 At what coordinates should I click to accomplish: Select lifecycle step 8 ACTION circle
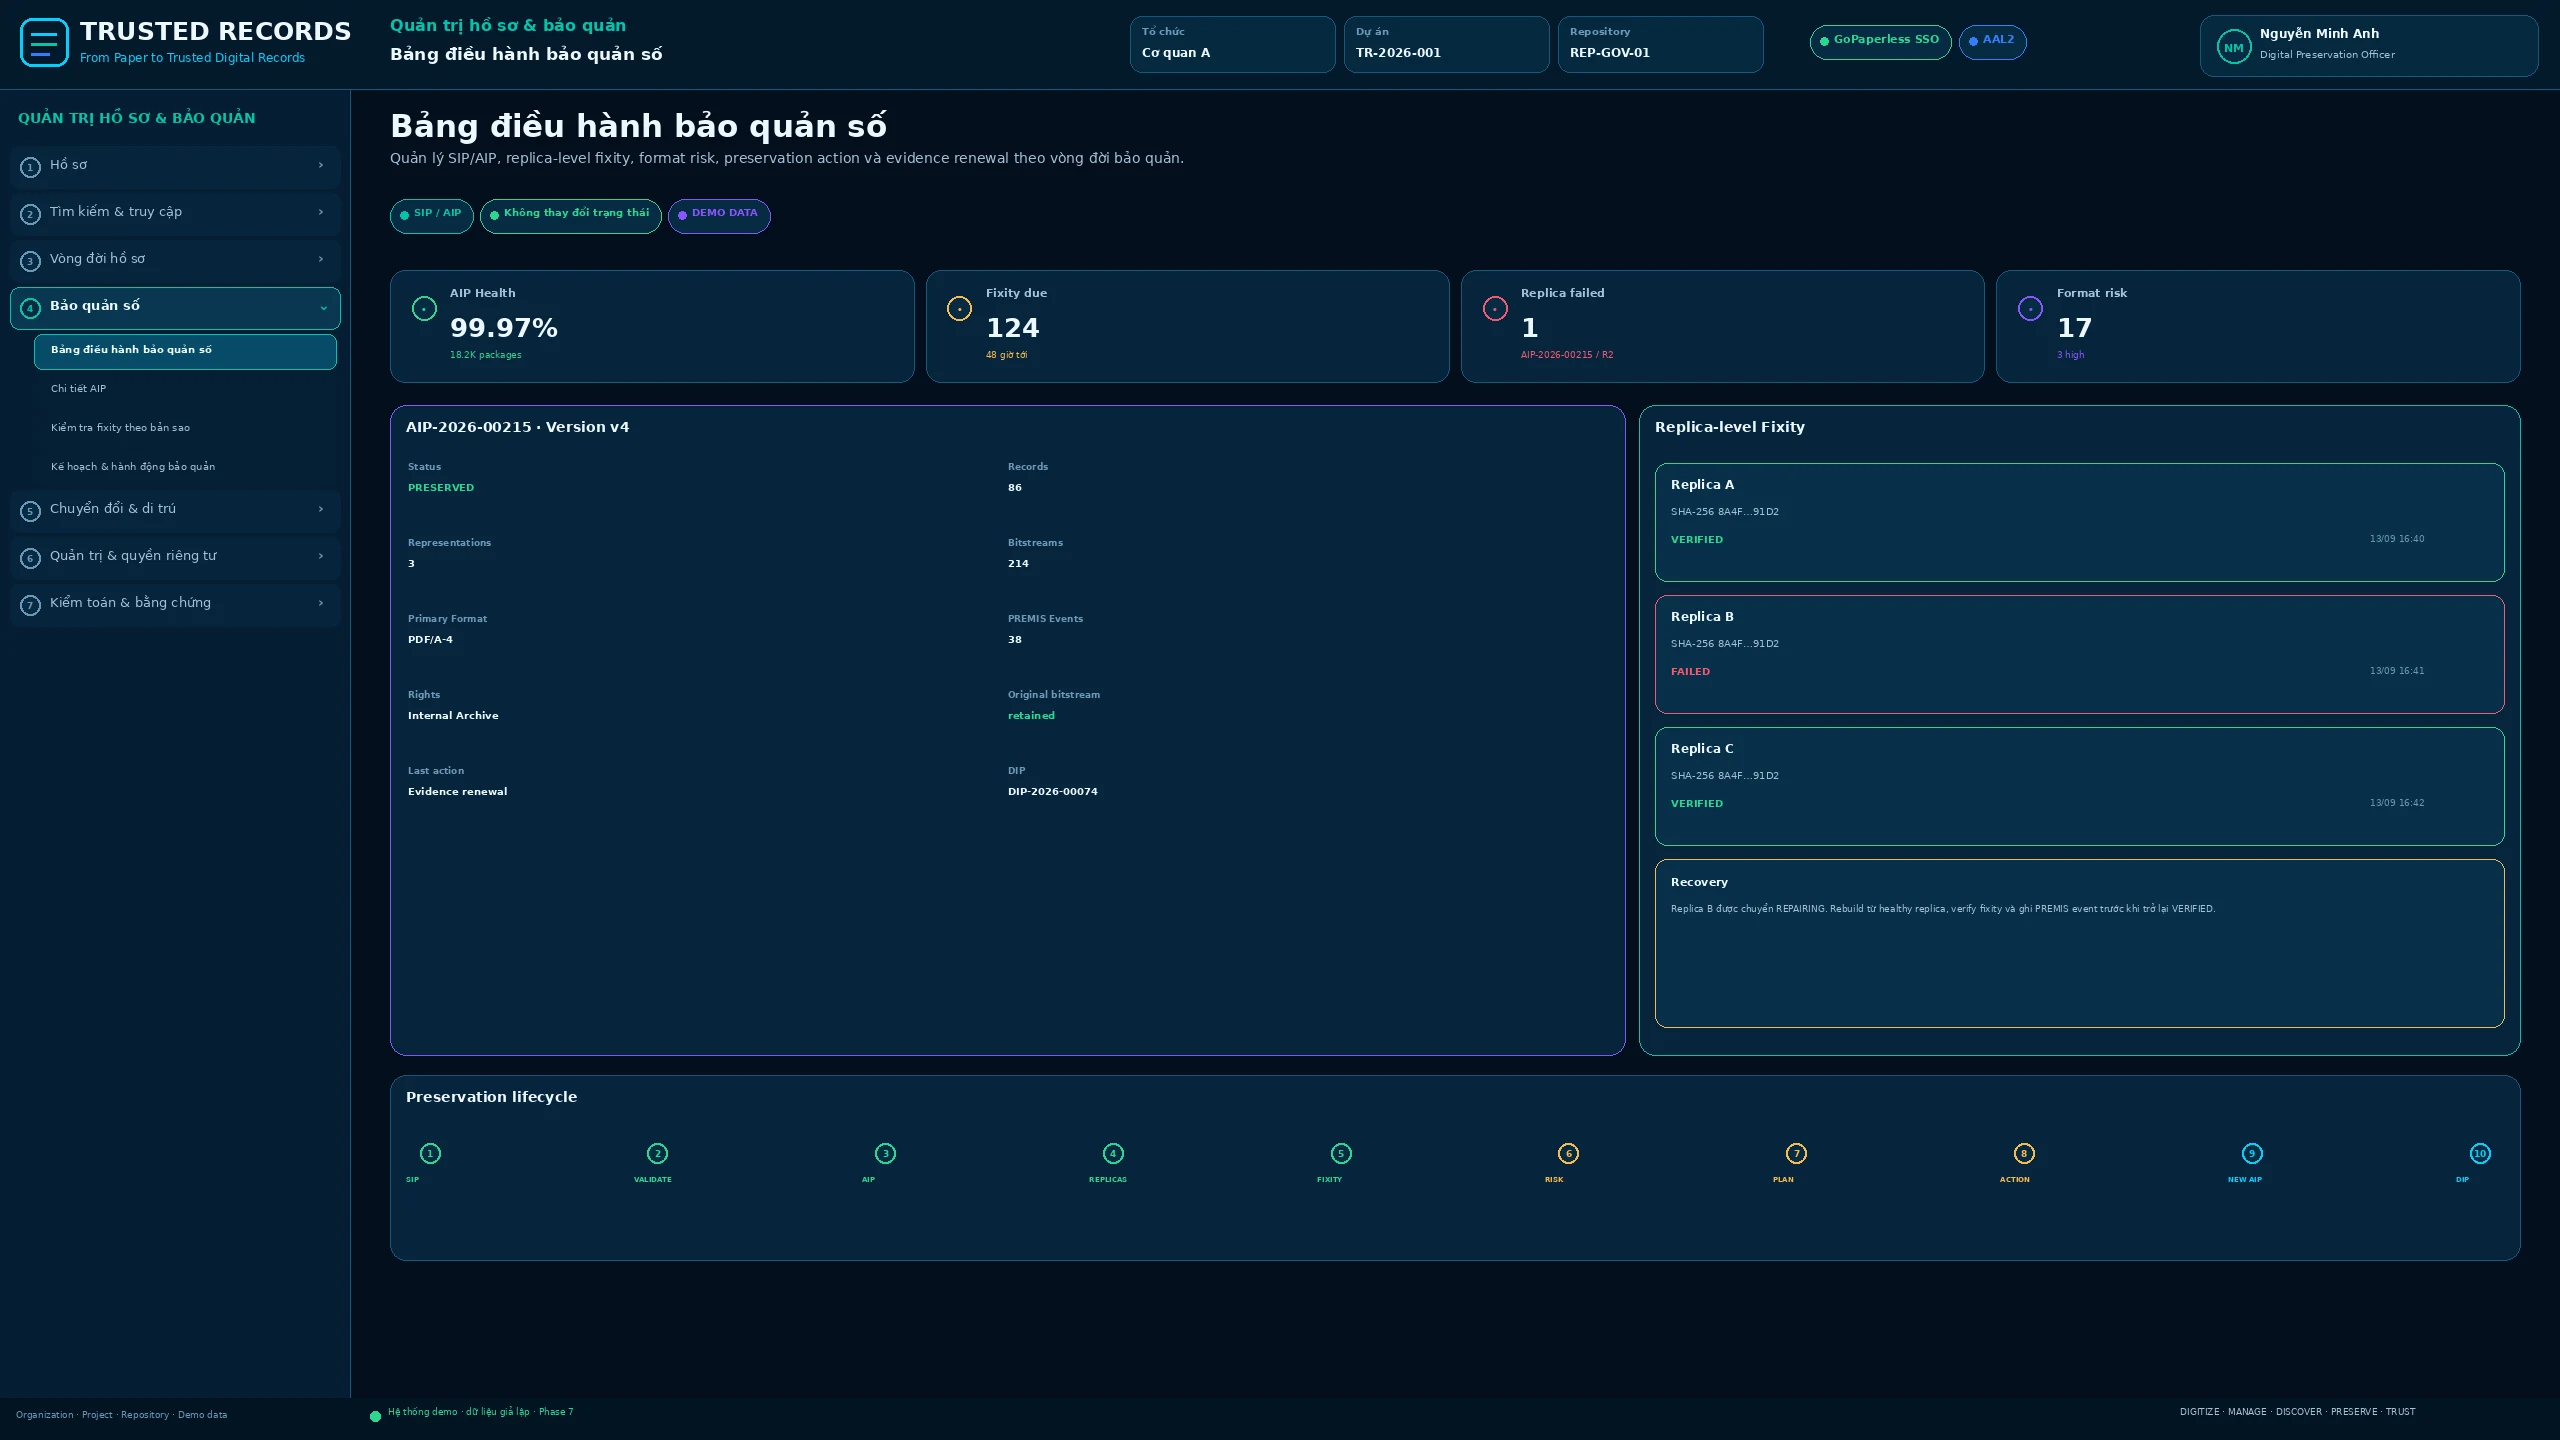click(2024, 1153)
